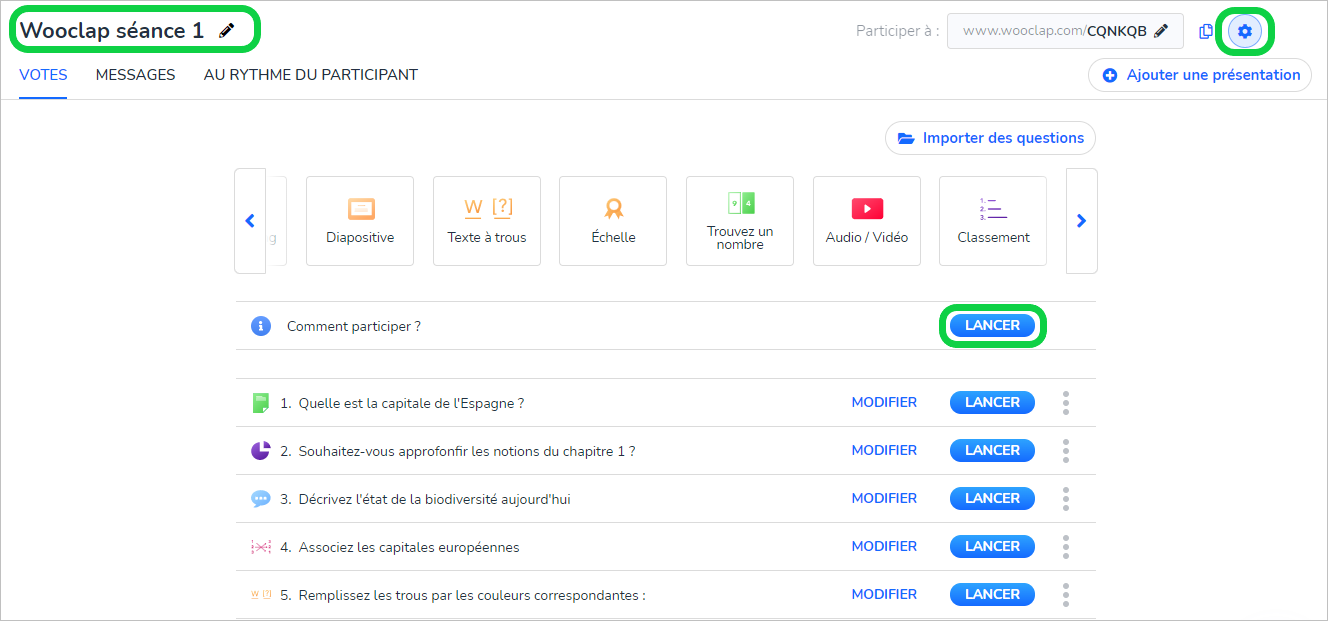Add a Diapositive slide question
Image resolution: width=1328 pixels, height=621 pixels.
pos(360,221)
